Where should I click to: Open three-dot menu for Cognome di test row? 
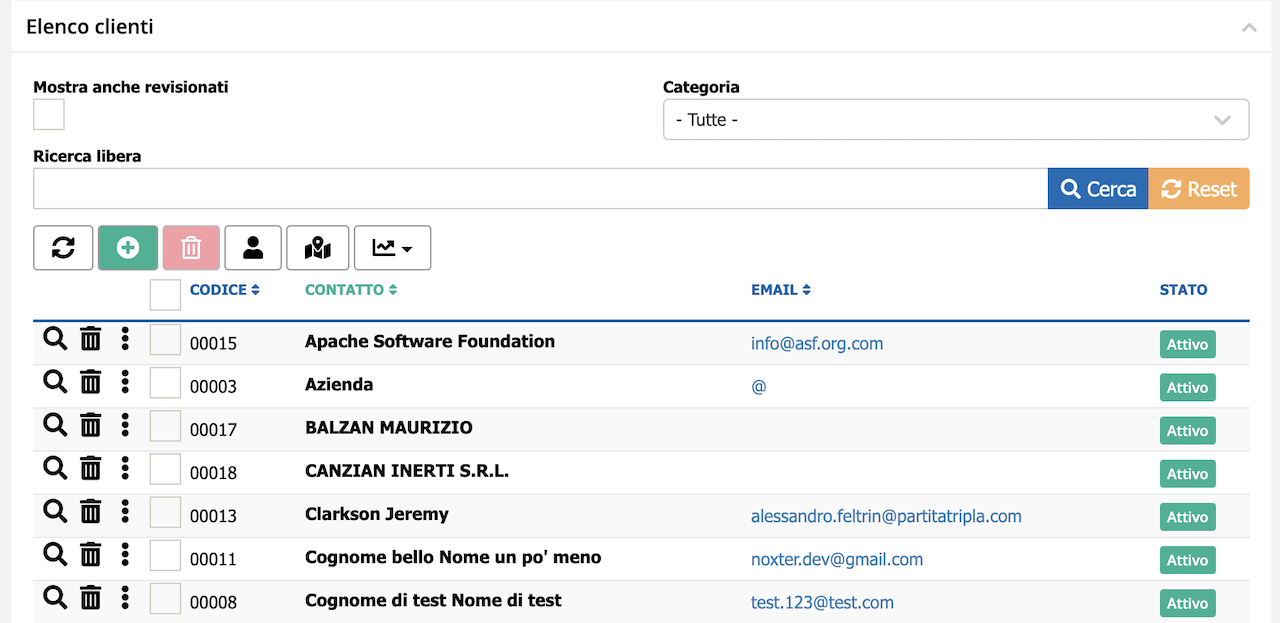click(125, 597)
